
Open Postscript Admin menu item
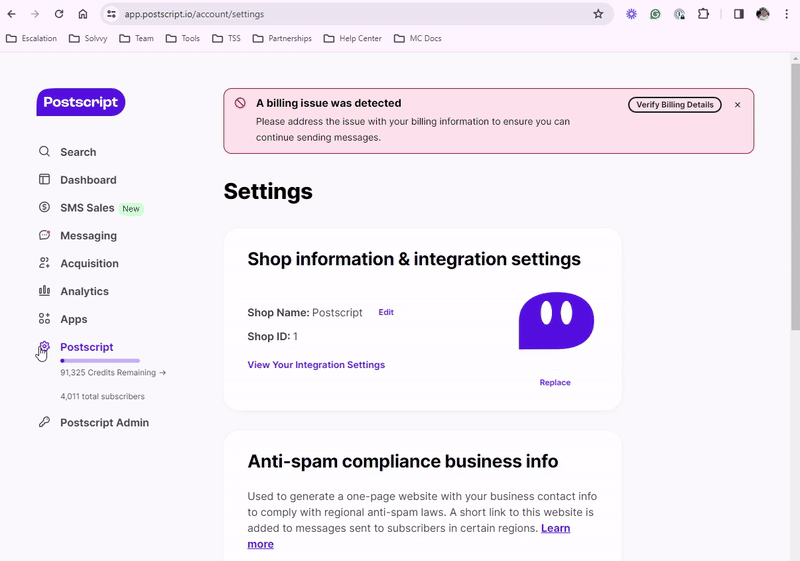pos(105,423)
